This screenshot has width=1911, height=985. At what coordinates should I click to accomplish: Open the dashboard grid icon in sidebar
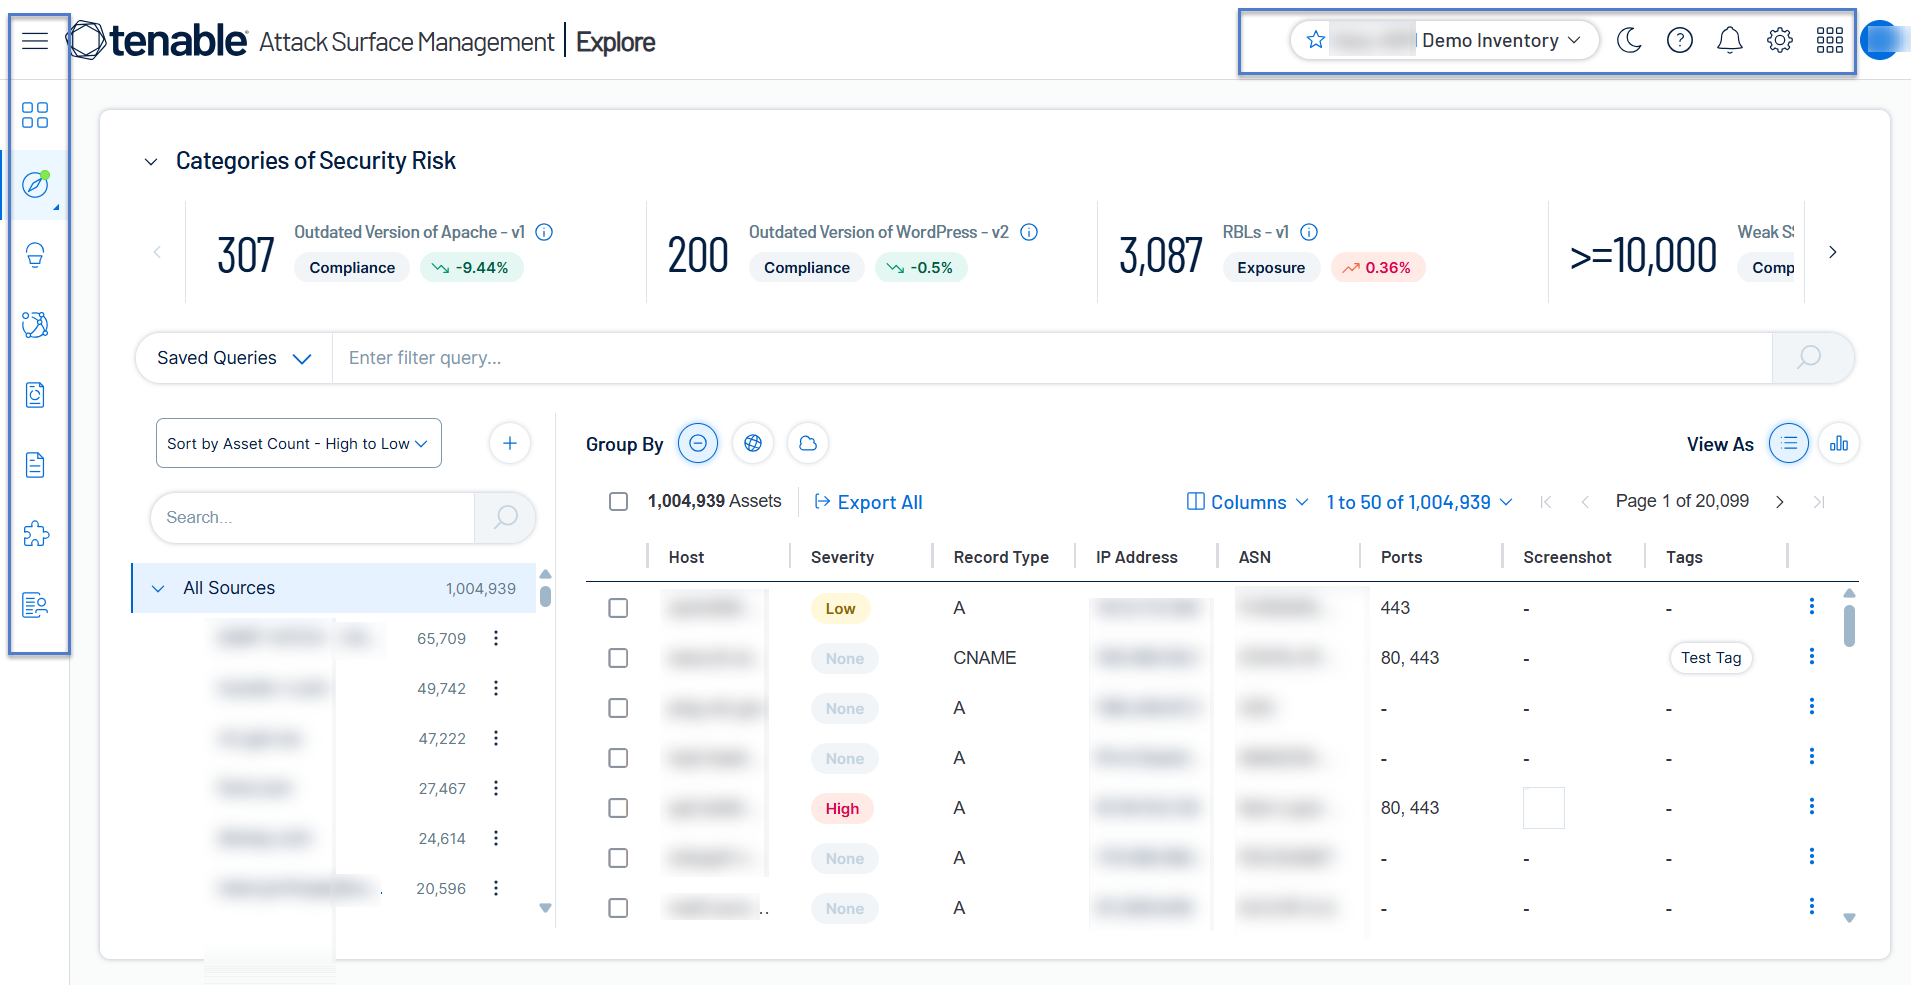[35, 115]
